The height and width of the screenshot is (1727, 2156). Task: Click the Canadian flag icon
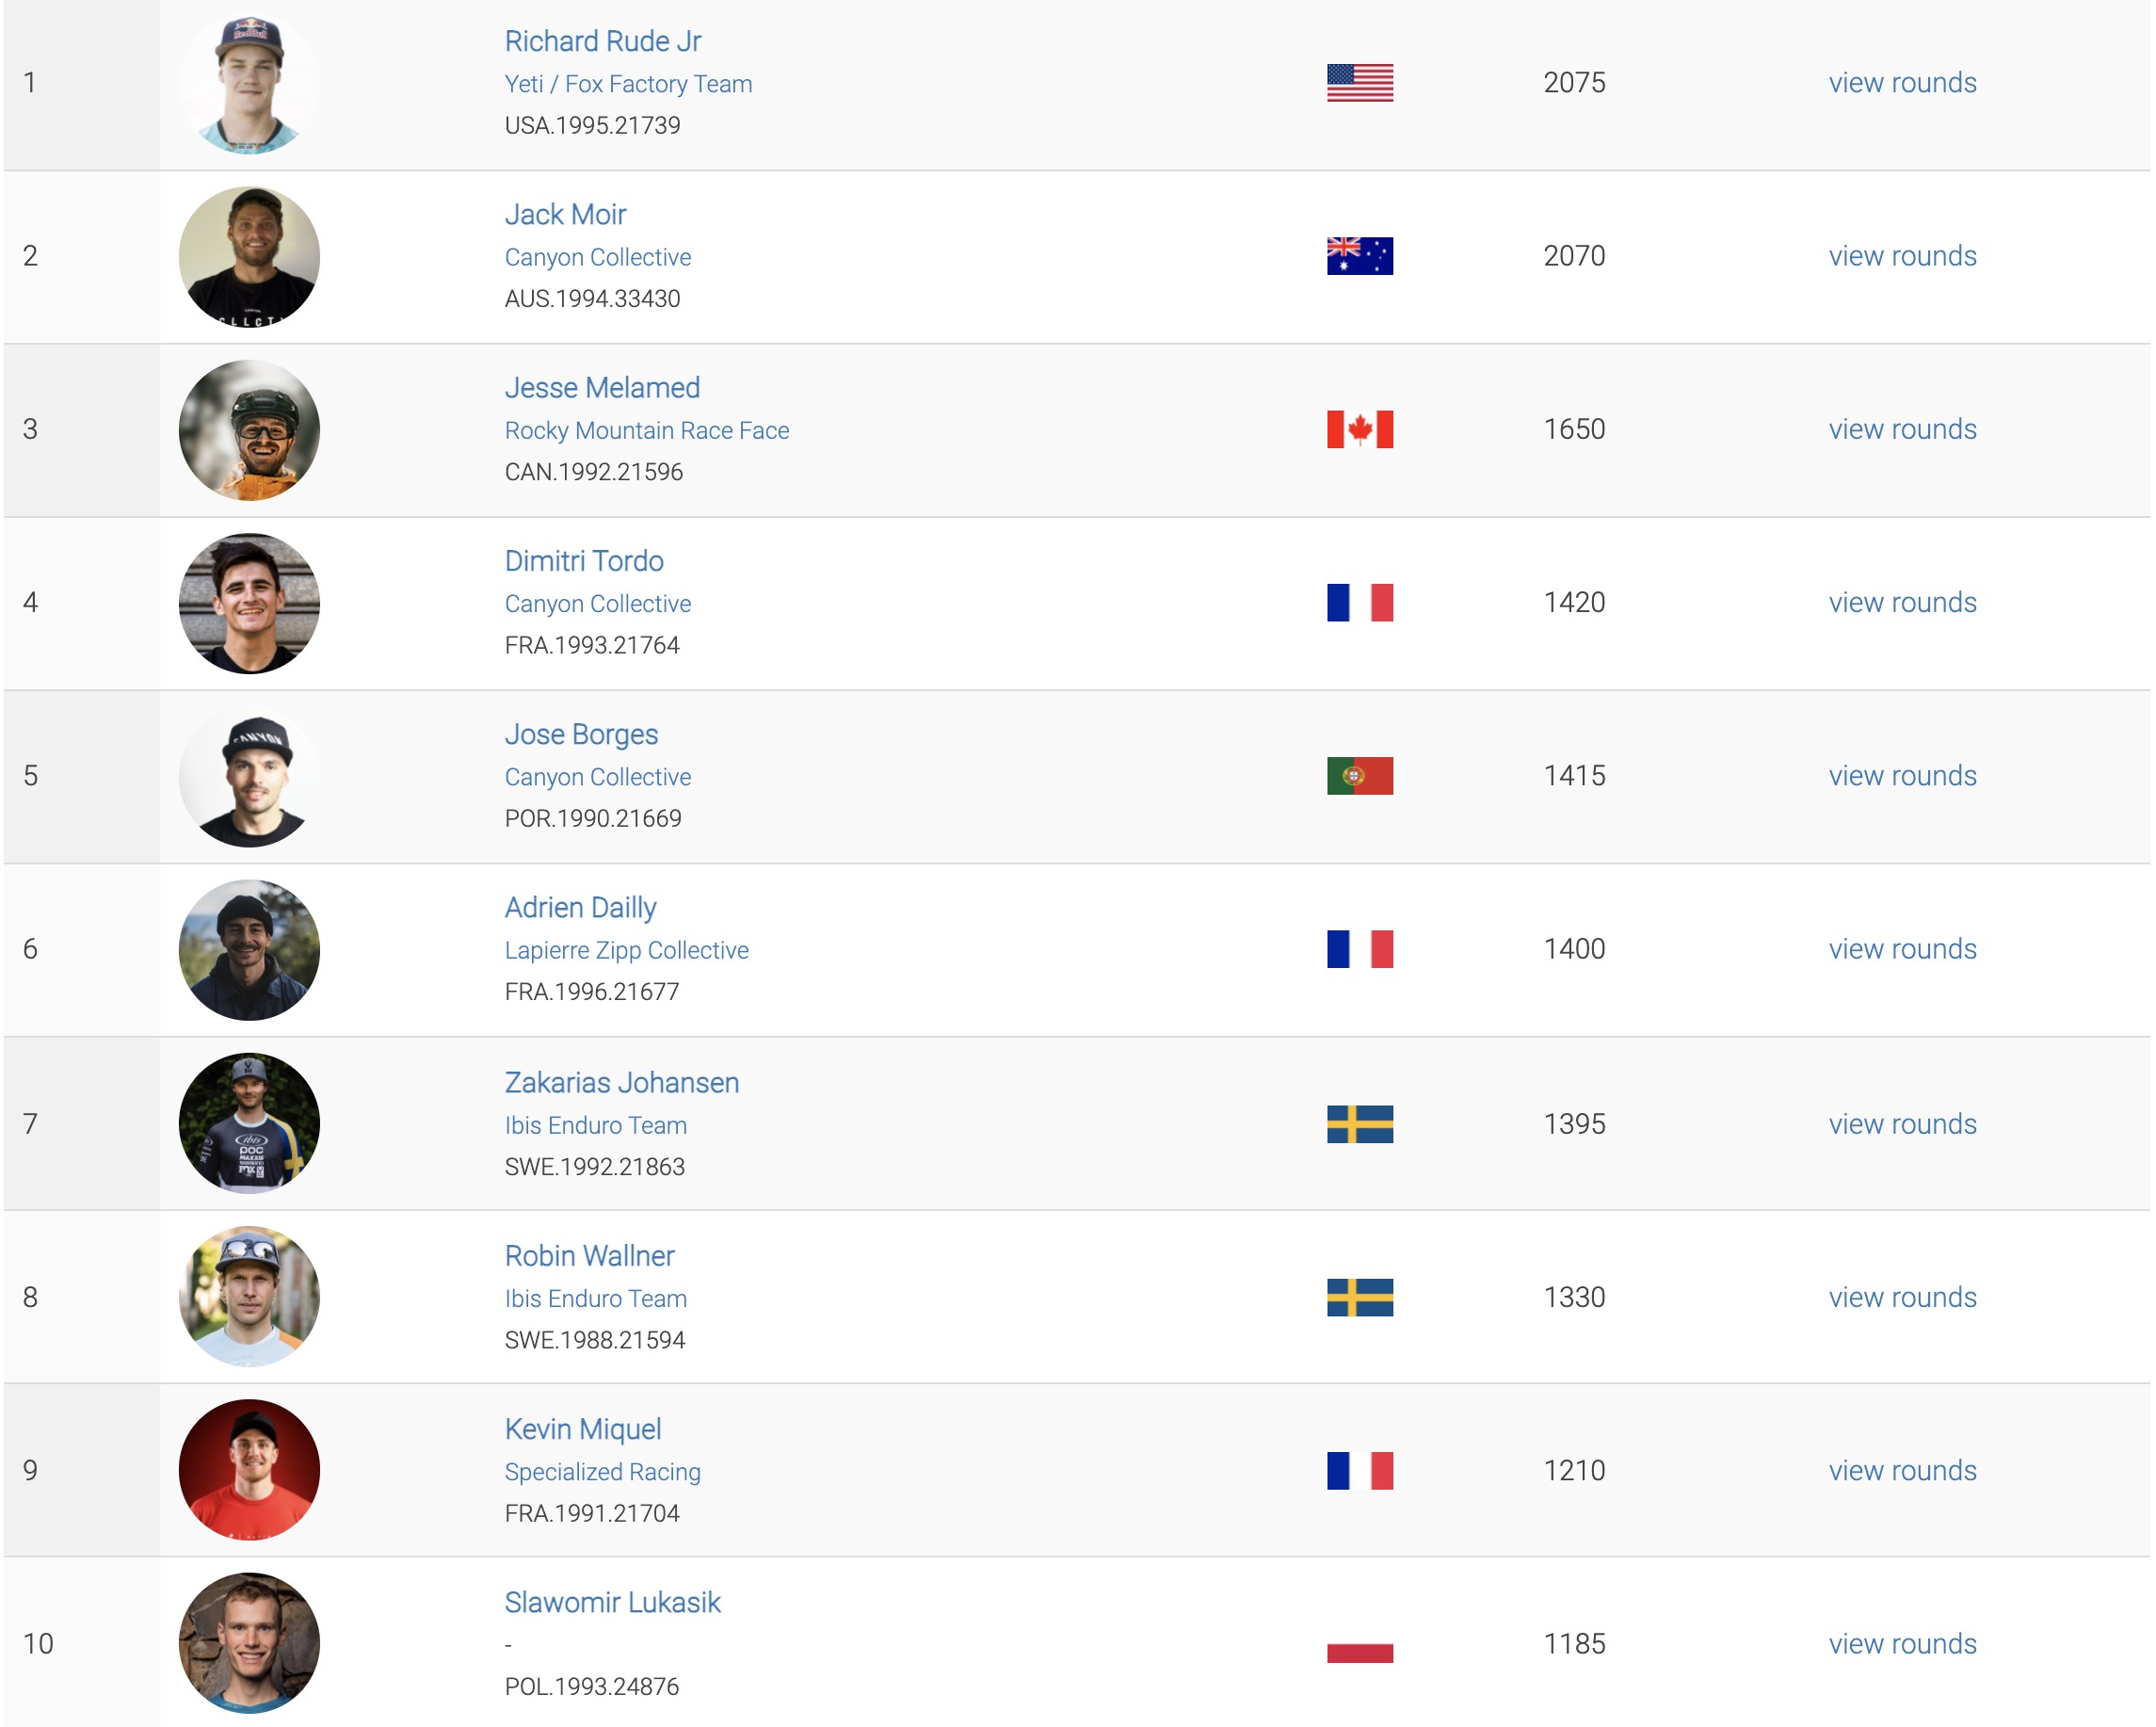pyautogui.click(x=1359, y=429)
